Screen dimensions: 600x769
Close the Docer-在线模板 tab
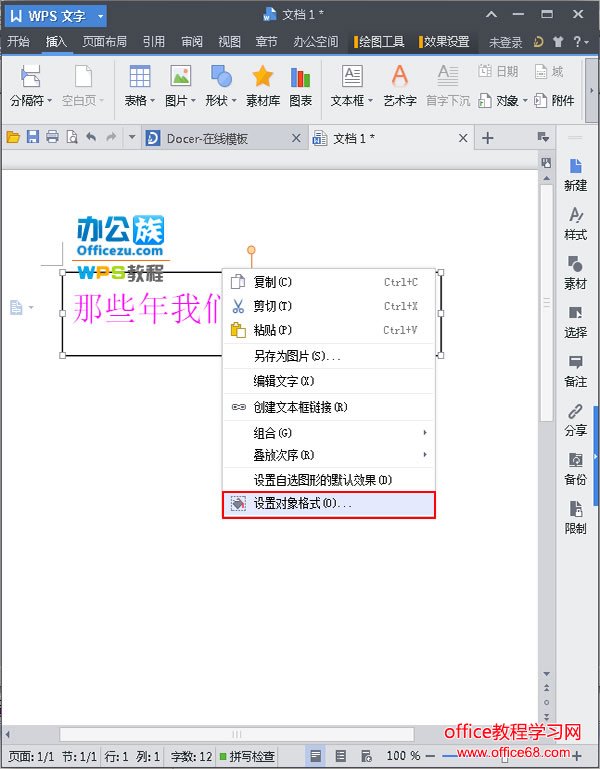[x=296, y=138]
